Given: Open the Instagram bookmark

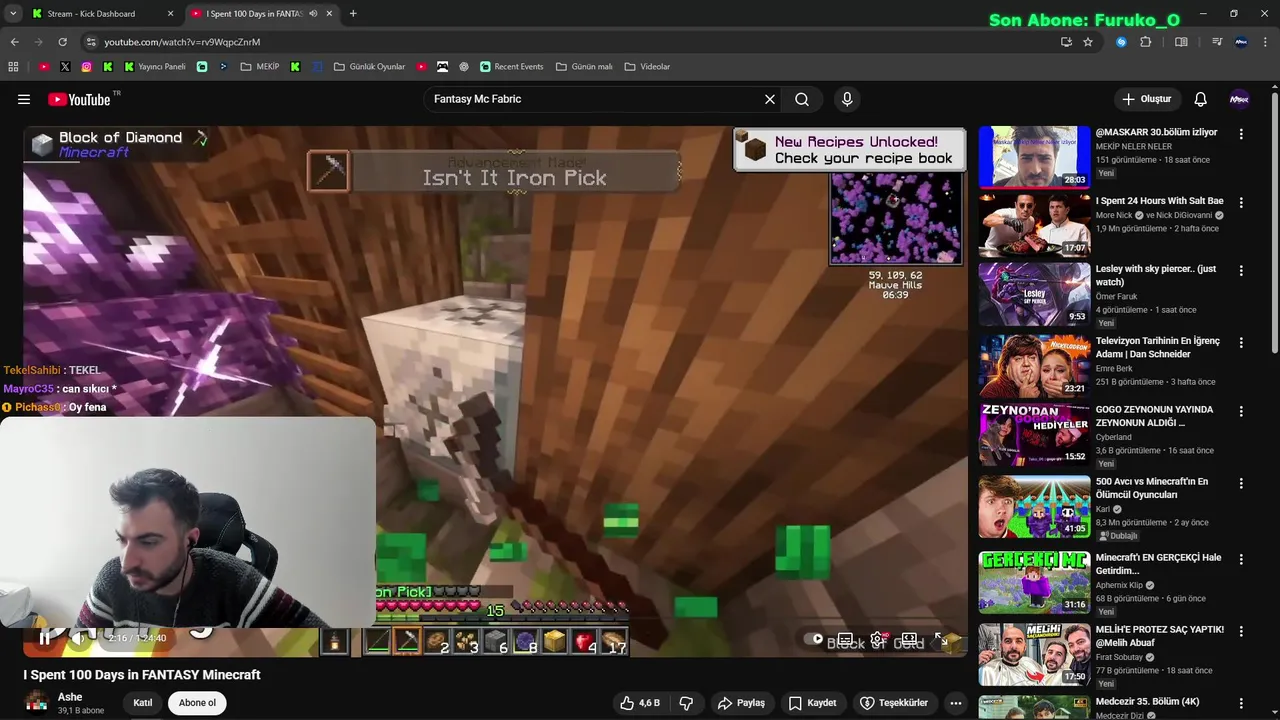Looking at the screenshot, I should coord(86,67).
